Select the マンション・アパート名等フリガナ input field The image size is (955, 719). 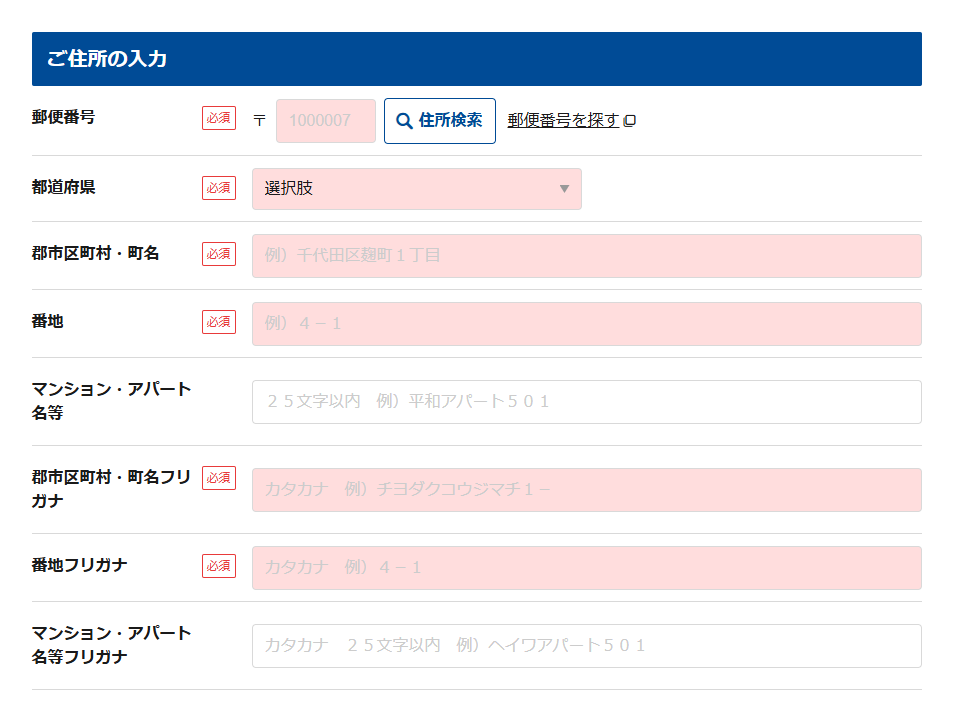click(x=586, y=646)
